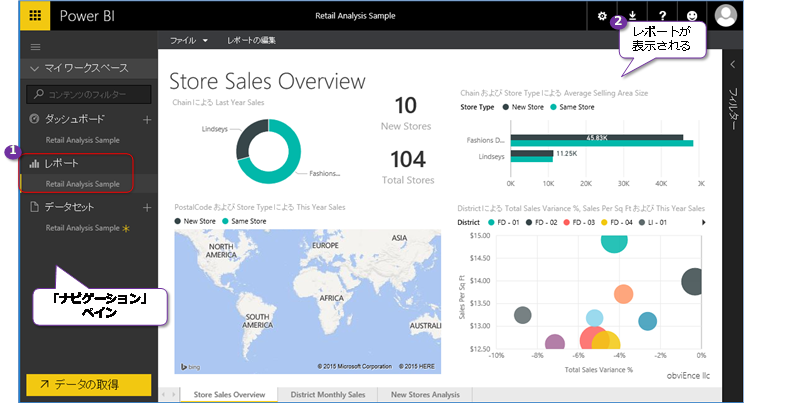This screenshot has width=800, height=405.
Task: Select the レポート heading
Action: coord(61,163)
